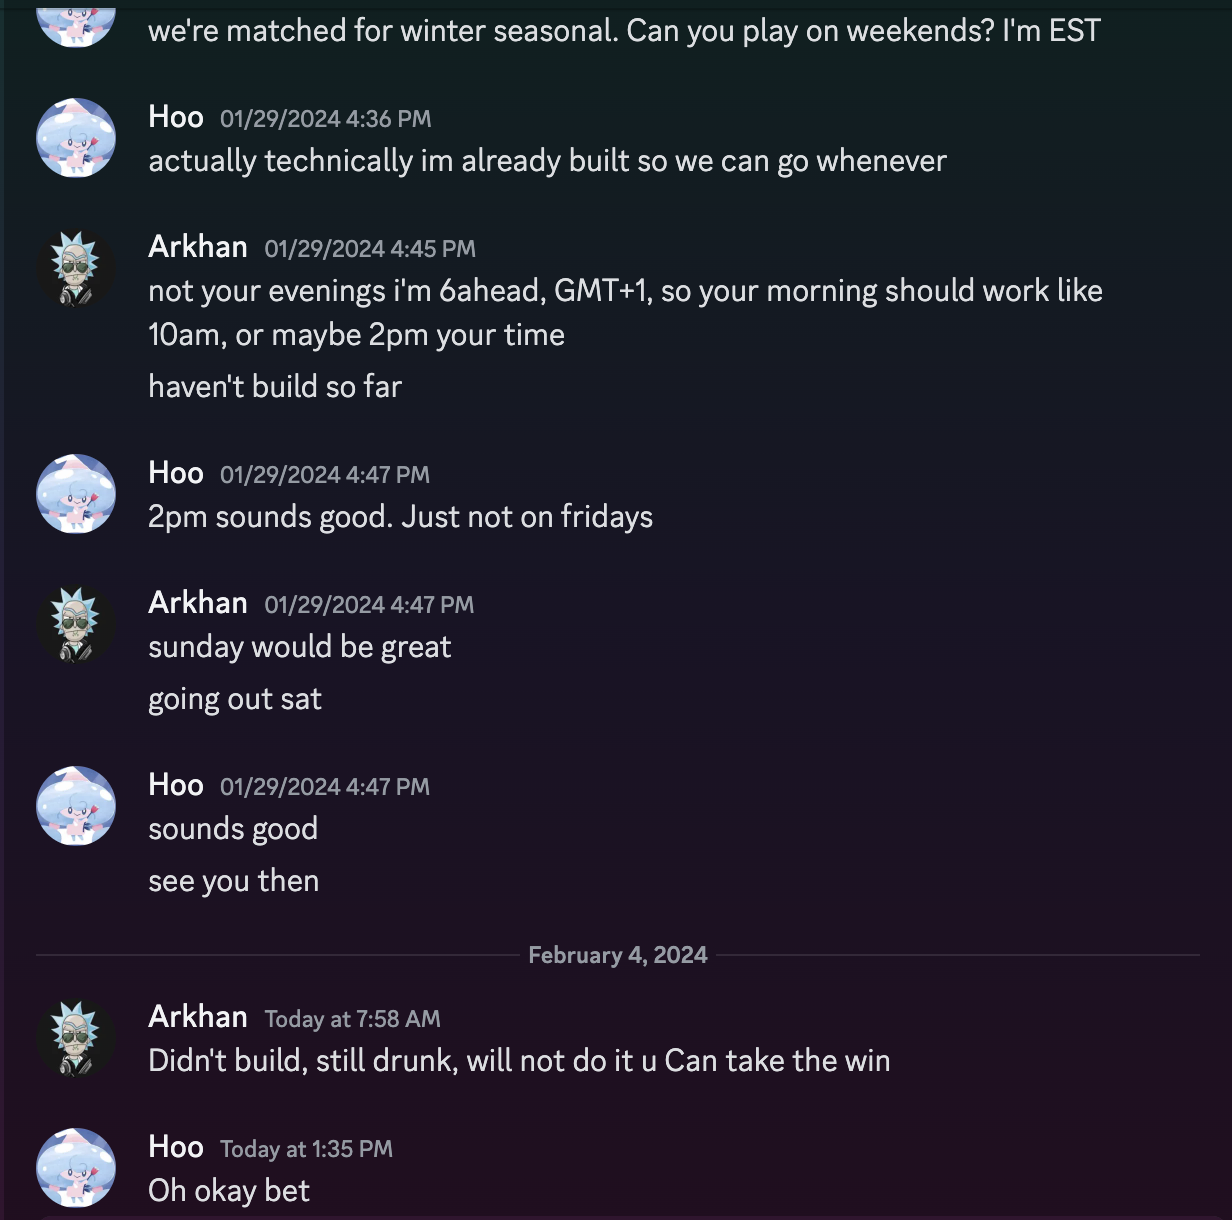Screen dimensions: 1232x1220
Task: Click partial avatar beside "winter seasonal" message
Action: coord(76,26)
